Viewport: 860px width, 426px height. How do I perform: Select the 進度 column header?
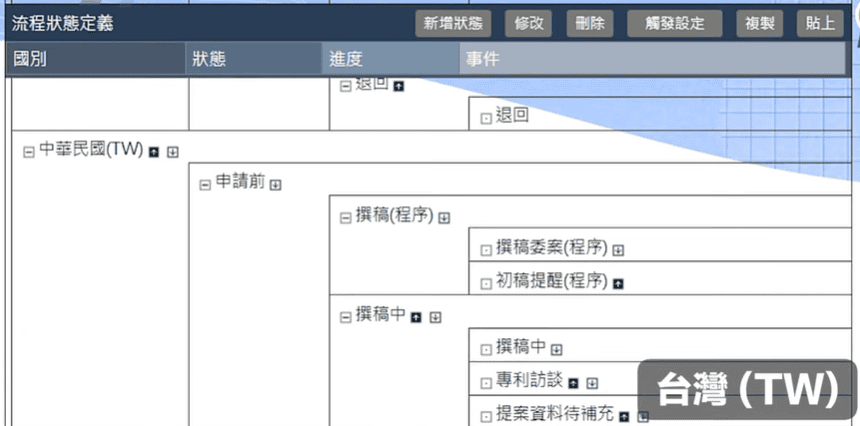(345, 60)
